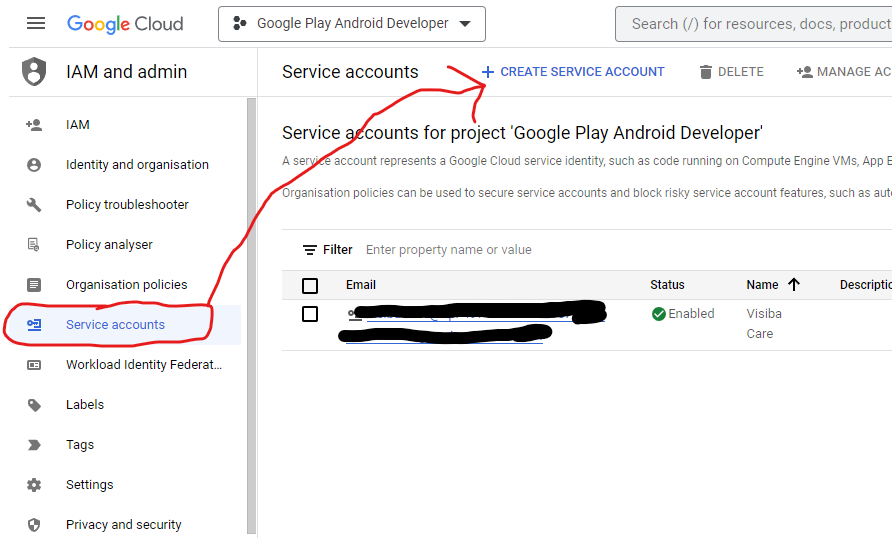
Task: Open Organisation policies
Action: pyautogui.click(x=126, y=284)
